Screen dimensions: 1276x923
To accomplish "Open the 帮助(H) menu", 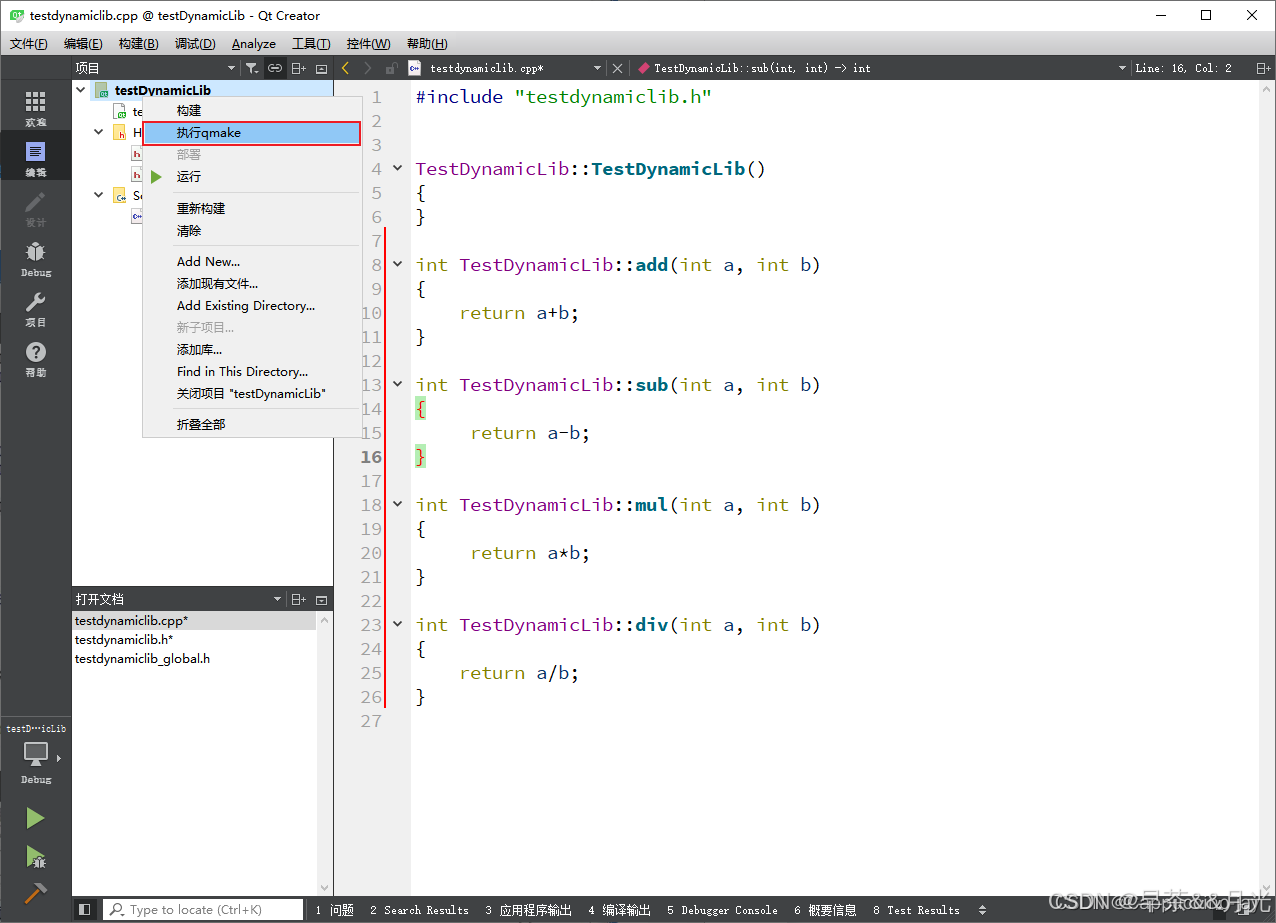I will [x=427, y=44].
